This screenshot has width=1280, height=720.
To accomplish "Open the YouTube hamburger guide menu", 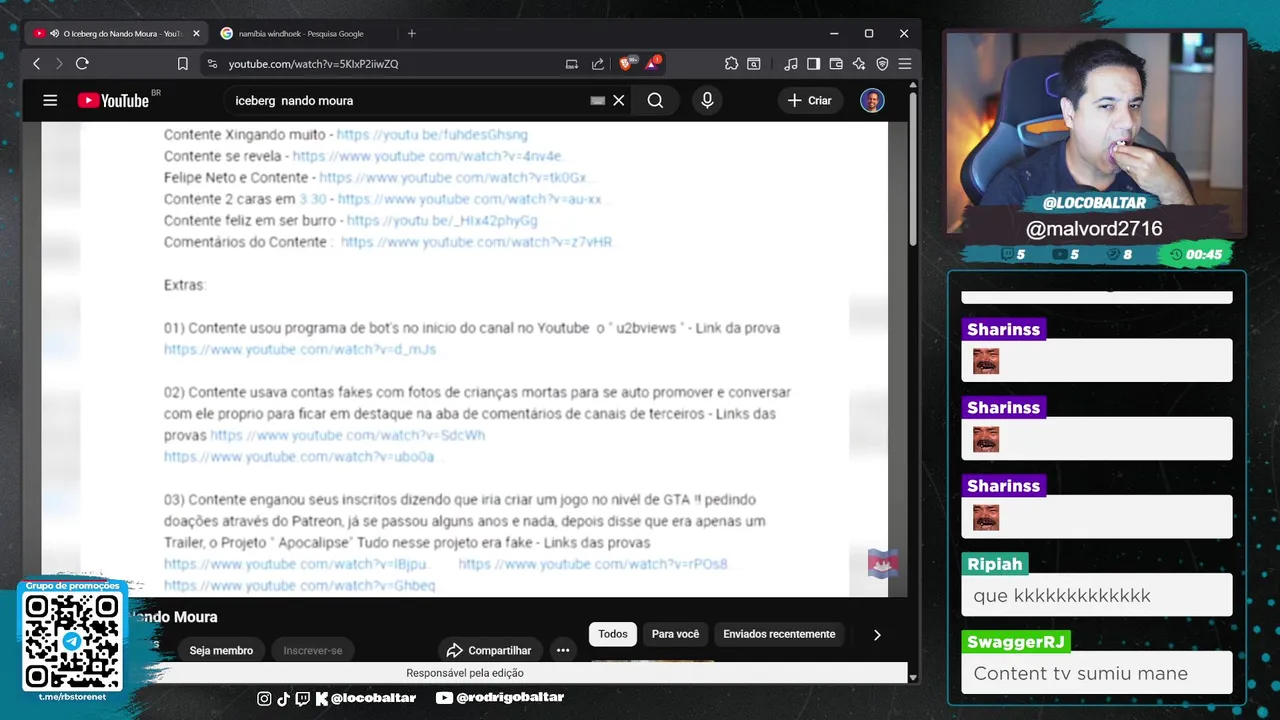I will (x=50, y=100).
